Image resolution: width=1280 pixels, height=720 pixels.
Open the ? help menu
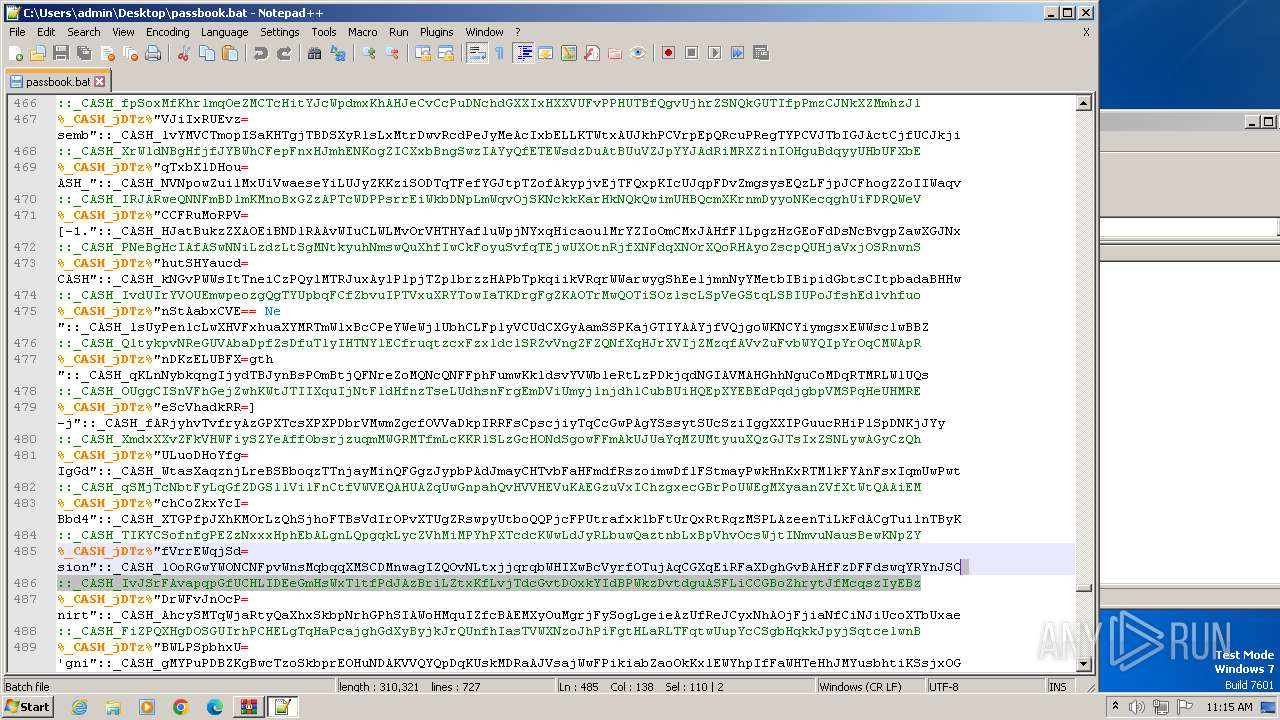[x=517, y=32]
